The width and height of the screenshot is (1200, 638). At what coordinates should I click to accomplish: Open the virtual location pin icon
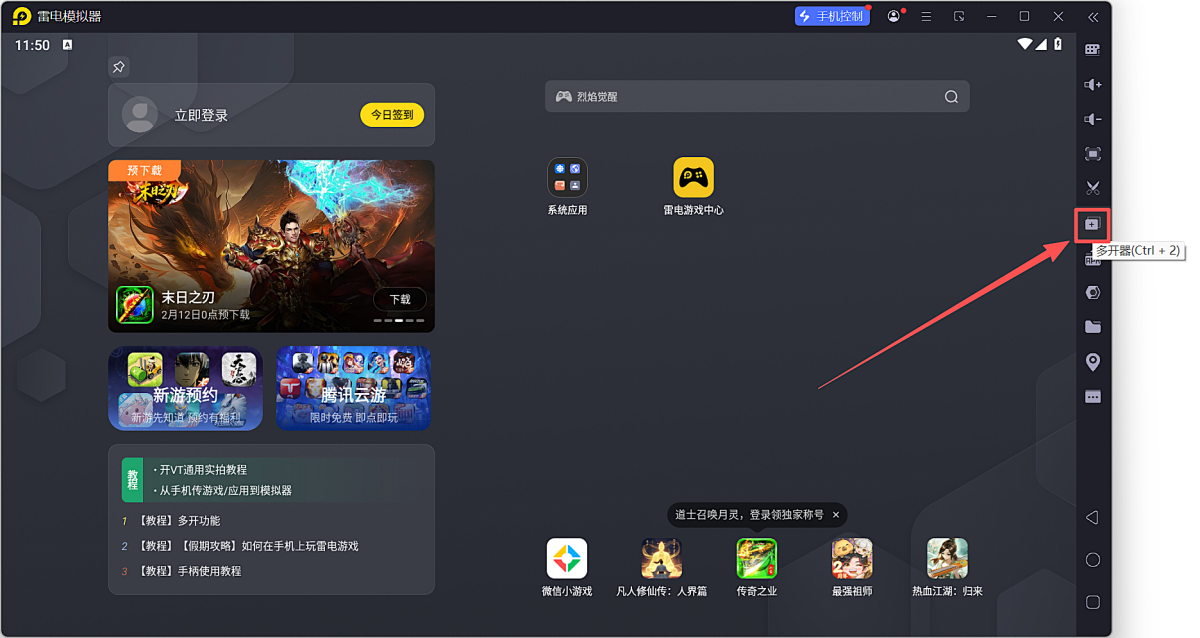(1093, 362)
